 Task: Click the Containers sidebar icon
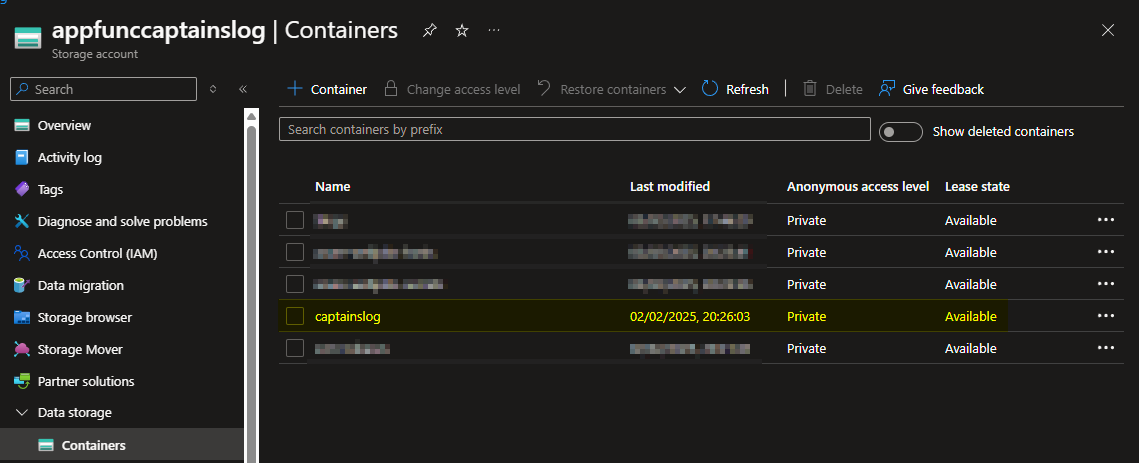46,445
